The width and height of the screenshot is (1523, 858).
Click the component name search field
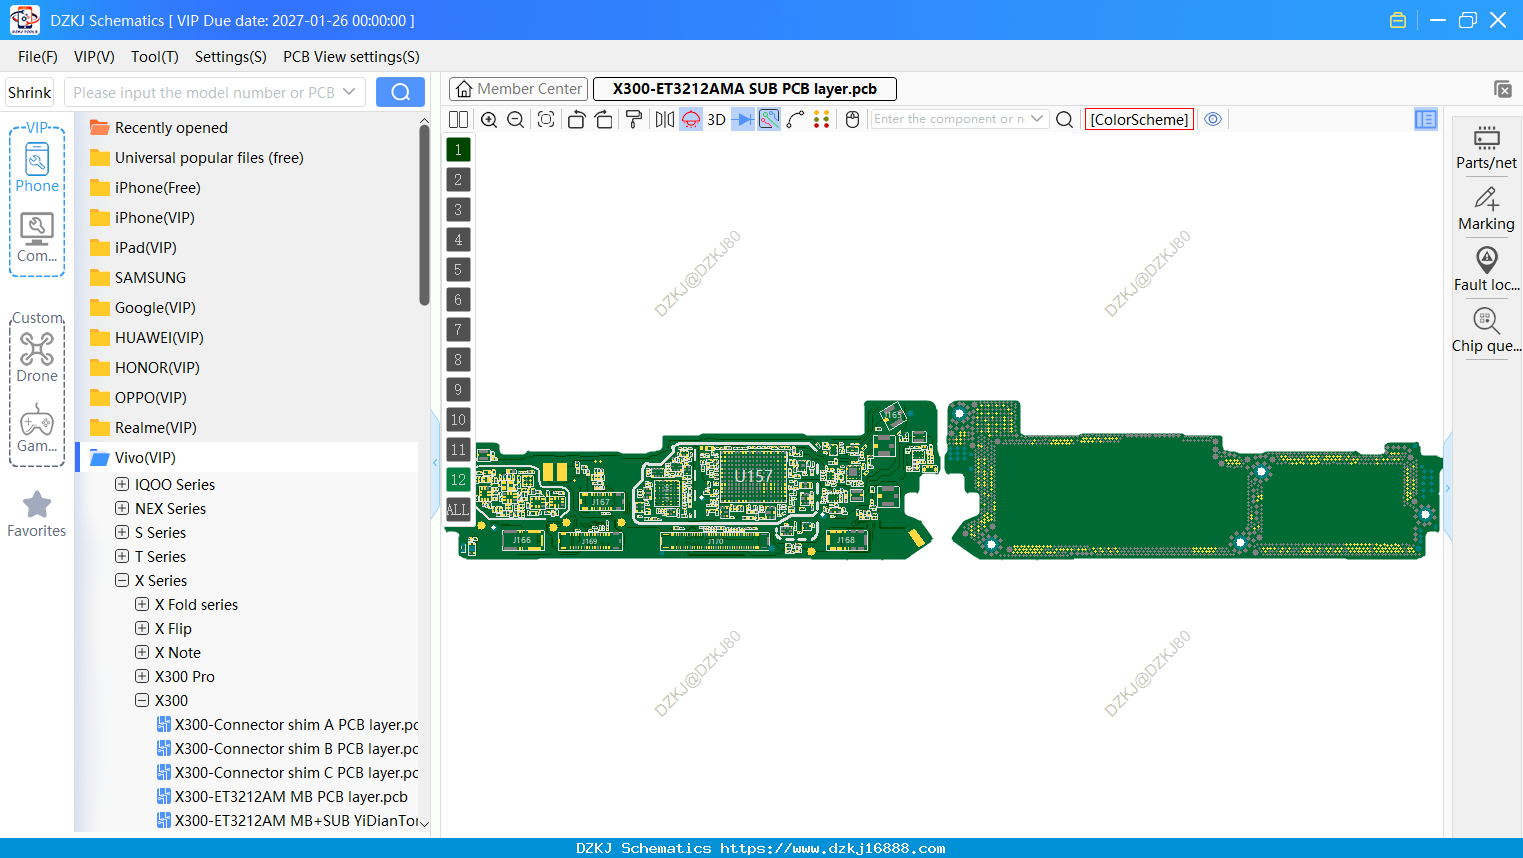pos(948,119)
